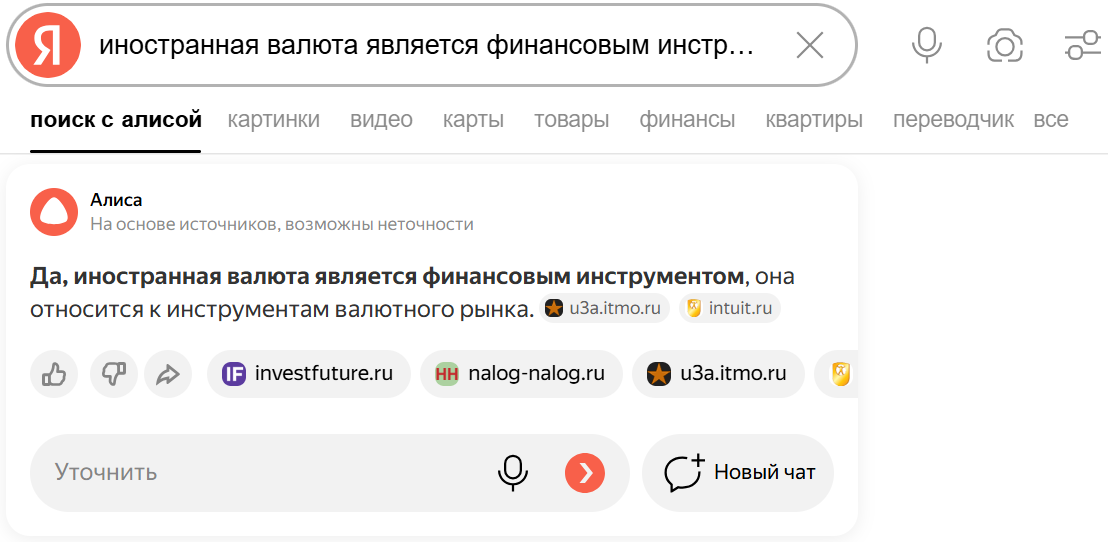This screenshot has height=542, width=1108.
Task: Open the карты tab
Action: point(473,120)
